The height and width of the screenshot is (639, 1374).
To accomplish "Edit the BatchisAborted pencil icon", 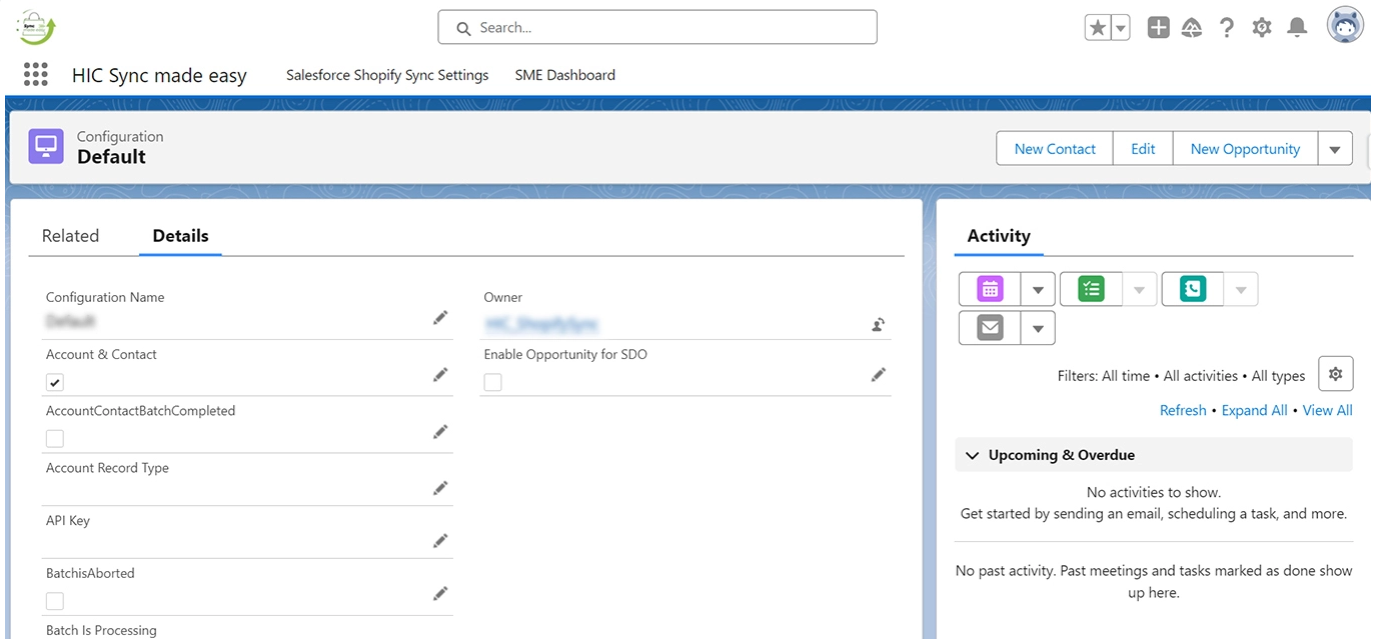I will (440, 594).
